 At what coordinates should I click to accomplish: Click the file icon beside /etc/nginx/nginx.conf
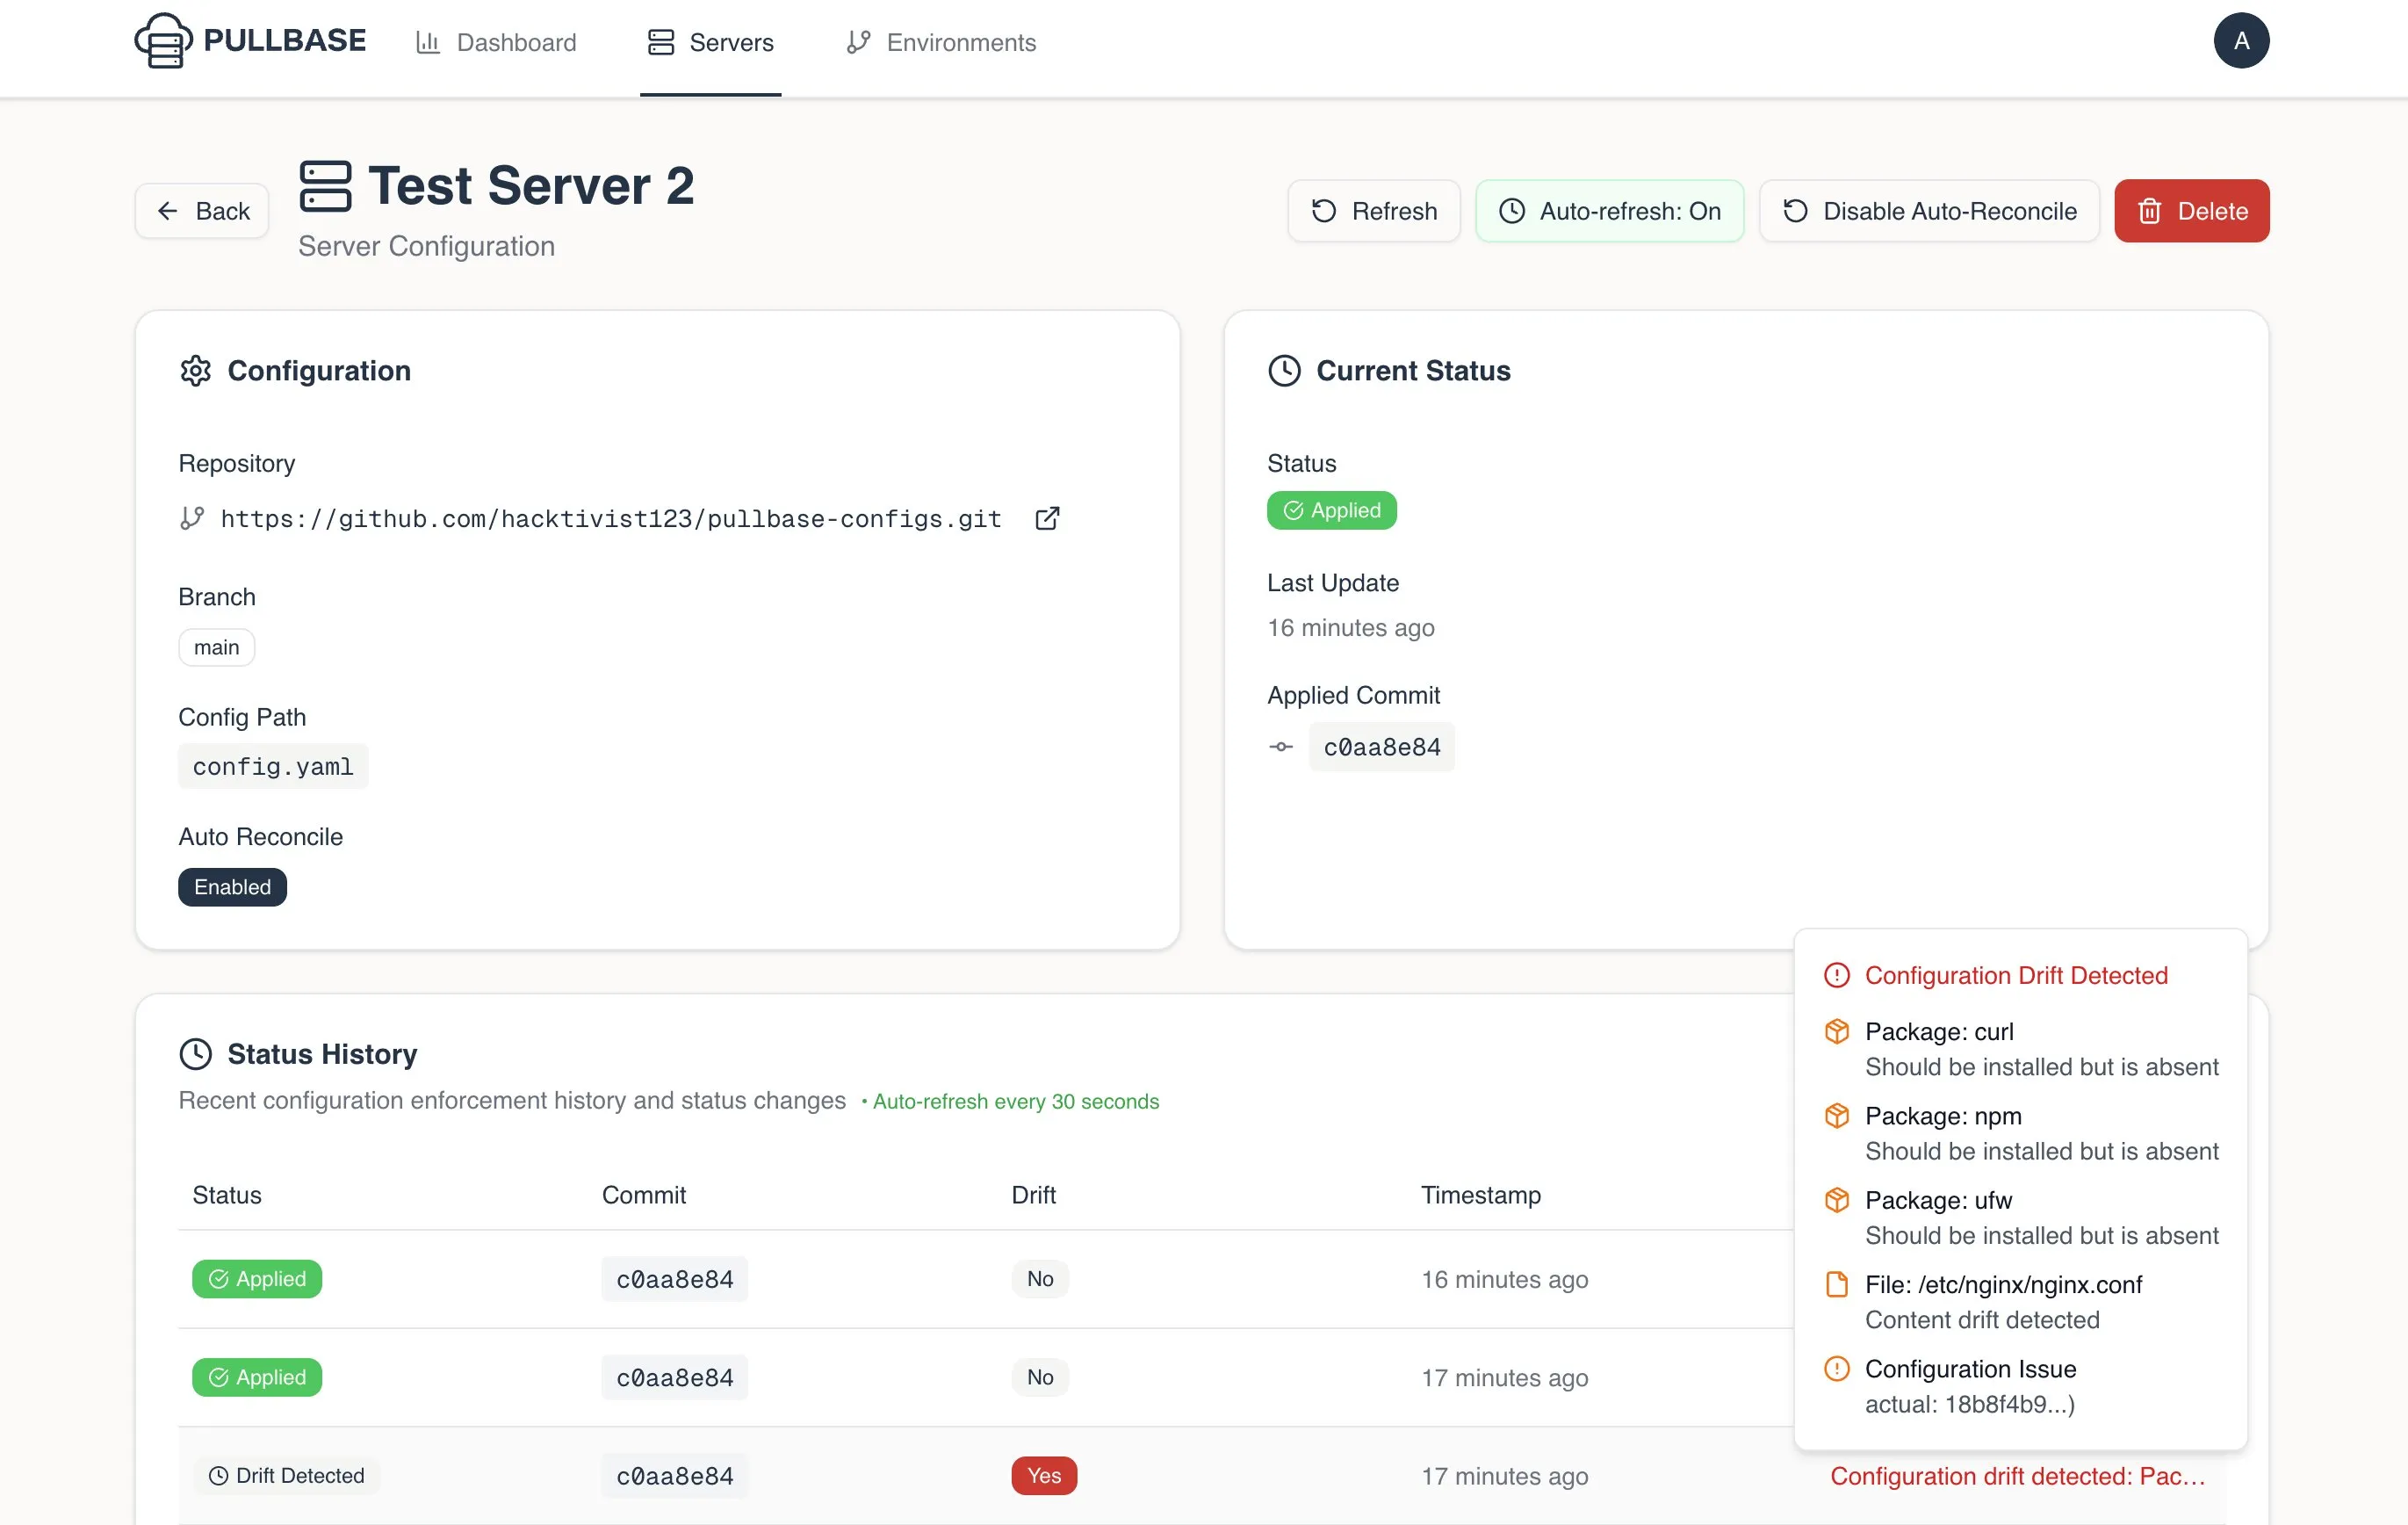click(1837, 1284)
